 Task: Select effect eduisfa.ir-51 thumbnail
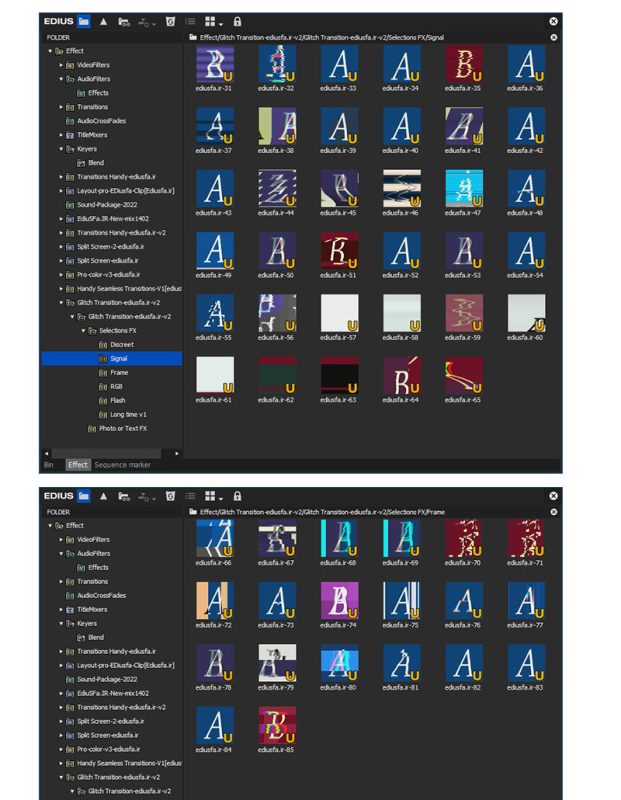(x=339, y=251)
